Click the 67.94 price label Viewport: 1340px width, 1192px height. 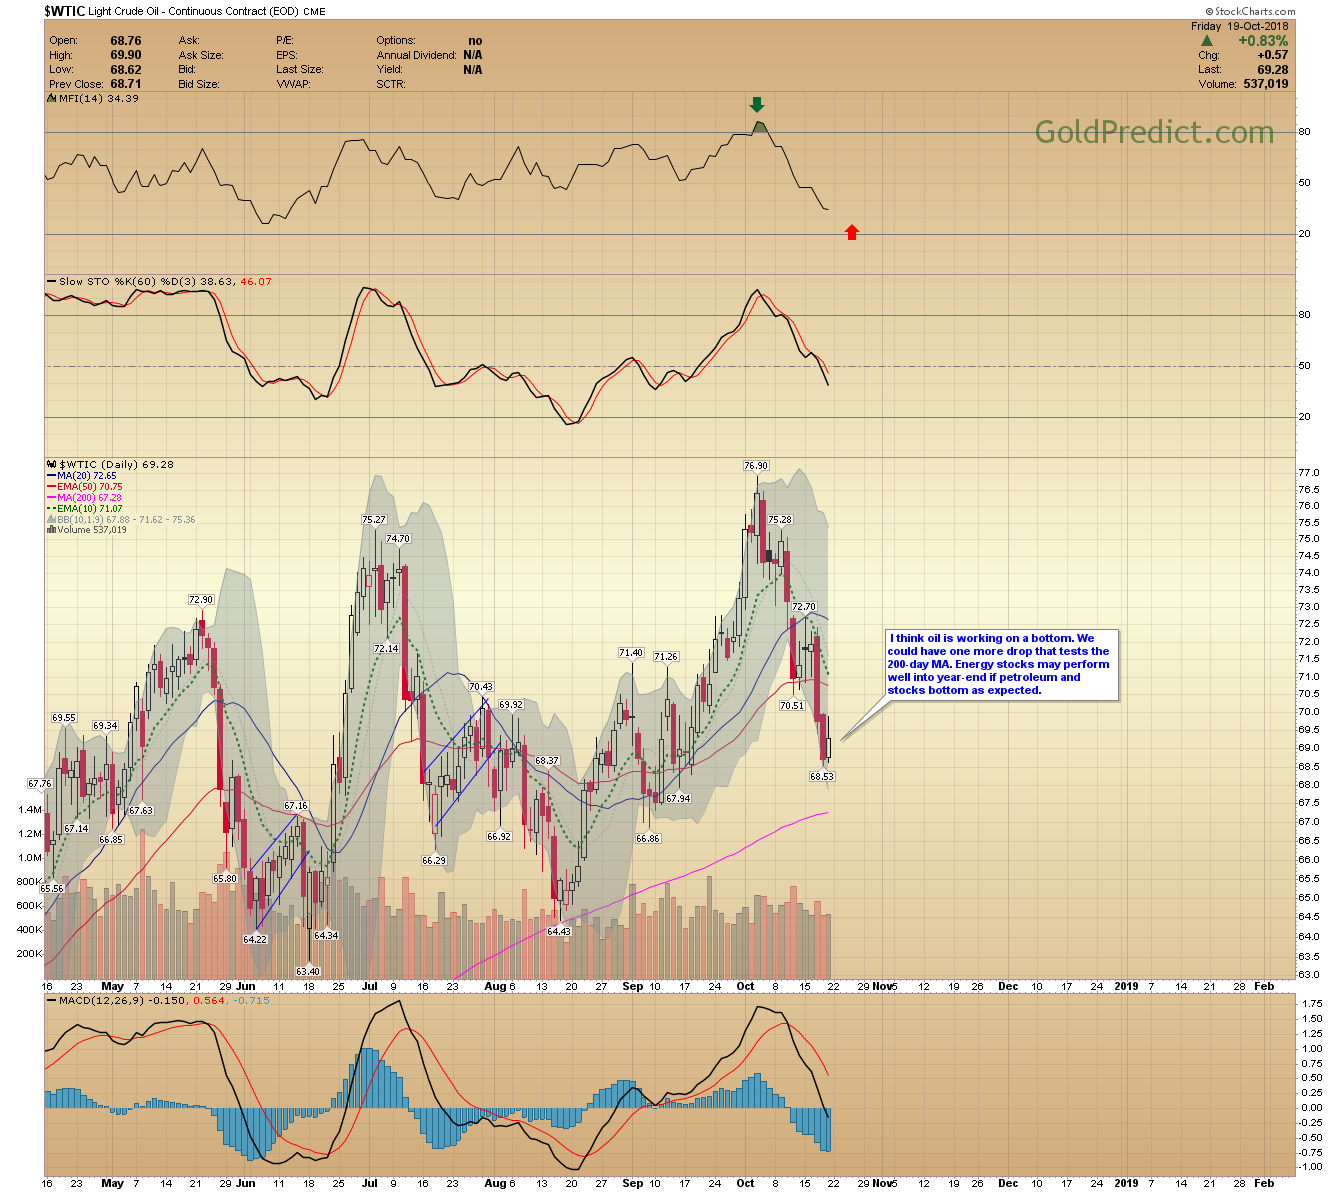coord(678,799)
